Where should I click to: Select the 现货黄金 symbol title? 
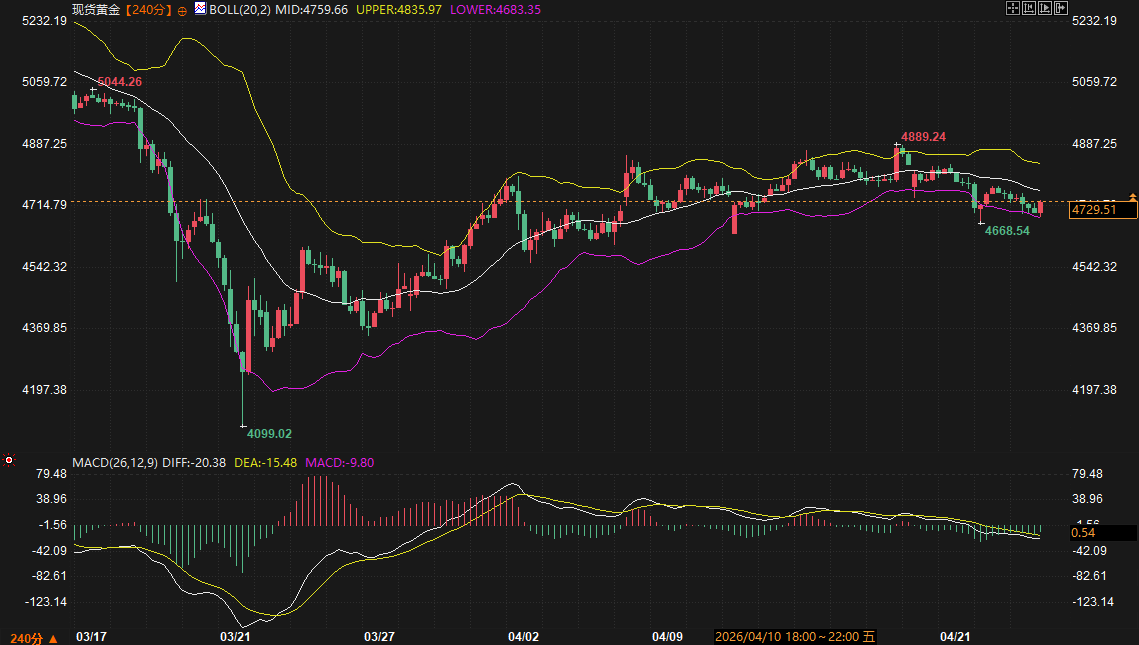pyautogui.click(x=96, y=9)
